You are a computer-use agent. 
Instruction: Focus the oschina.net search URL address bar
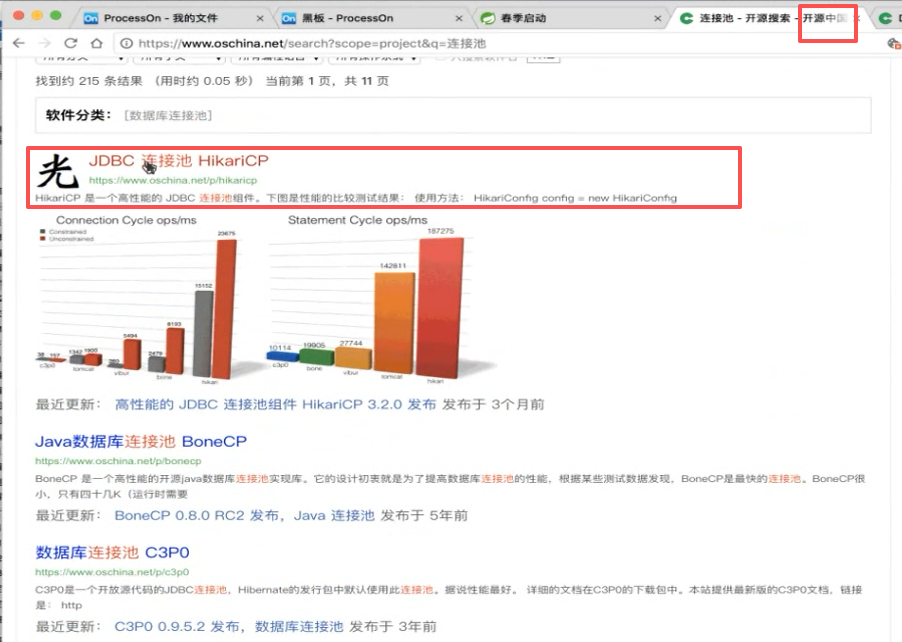[x=495, y=44]
